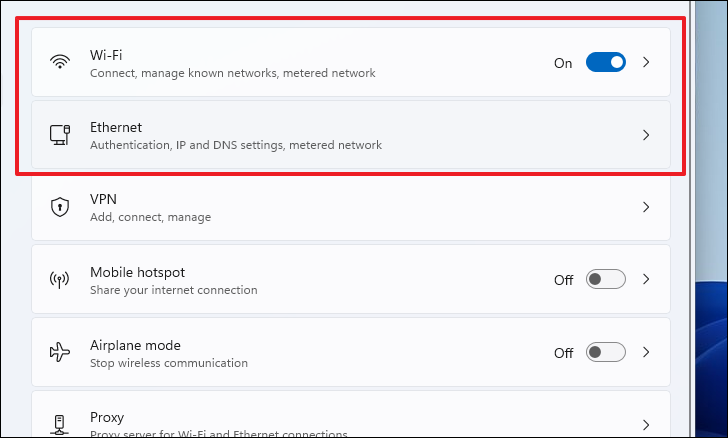Open the VPN settings entry

coord(104,200)
